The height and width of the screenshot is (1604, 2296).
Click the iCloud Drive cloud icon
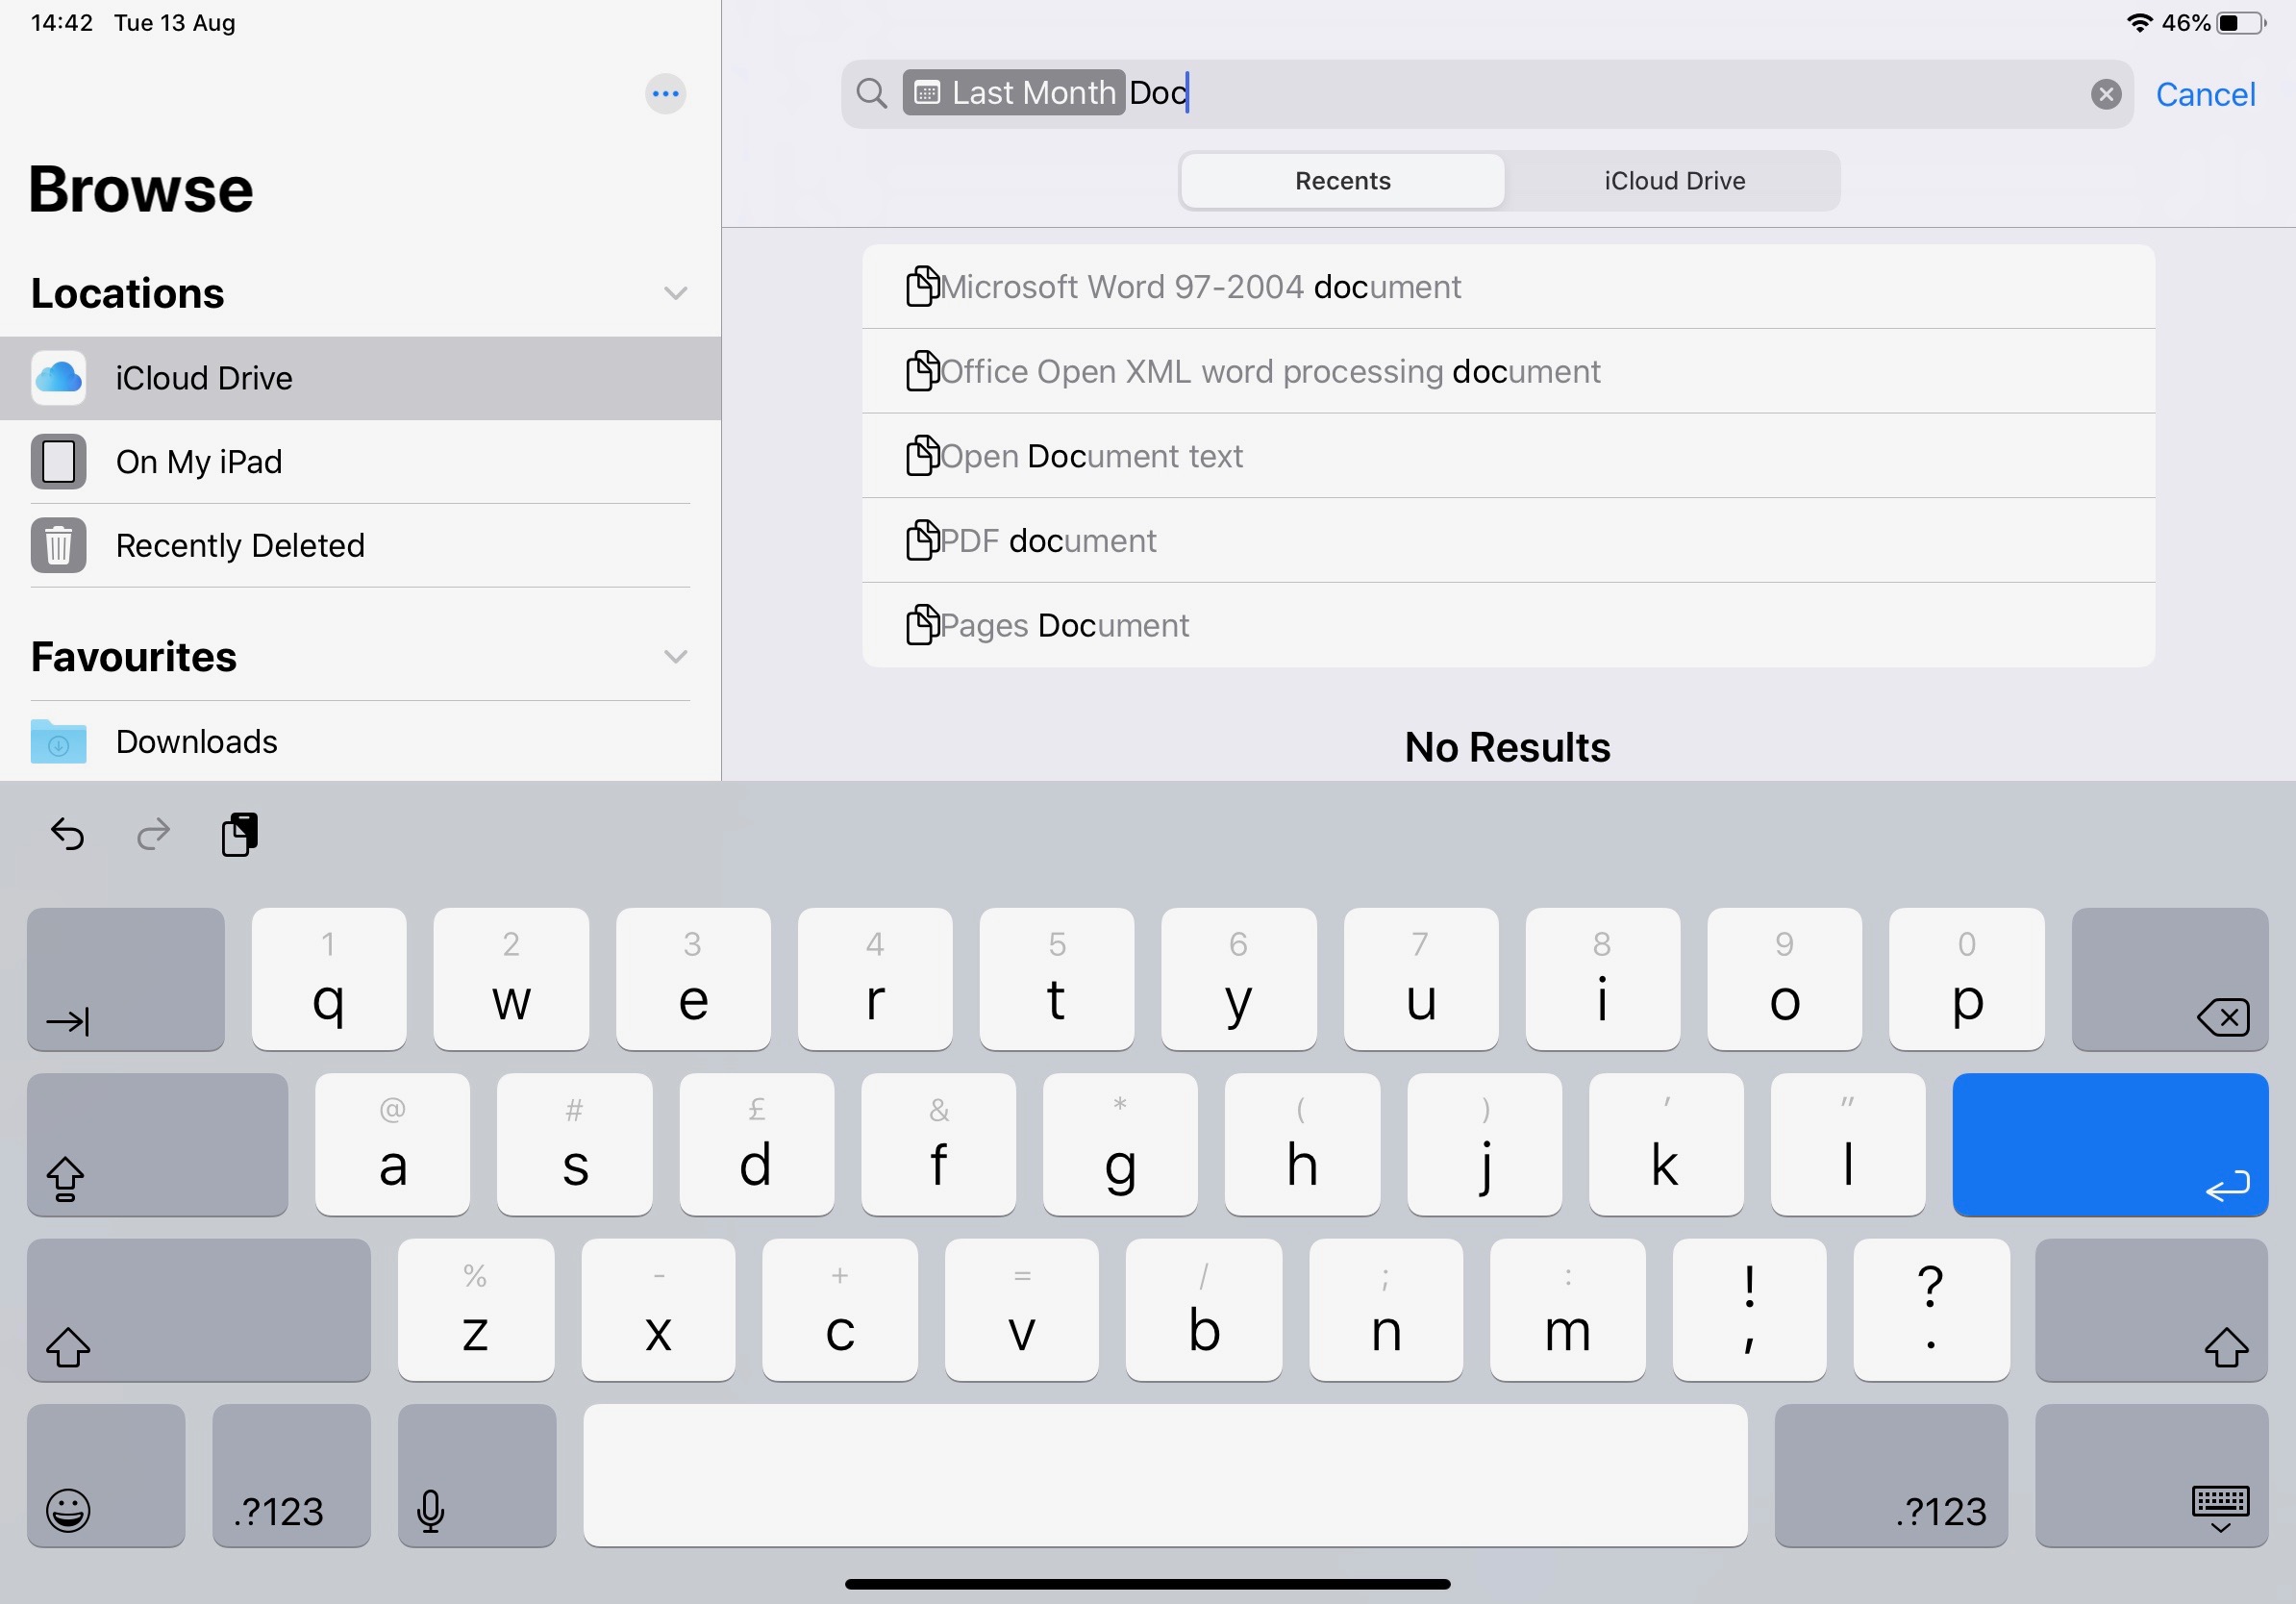[58, 378]
